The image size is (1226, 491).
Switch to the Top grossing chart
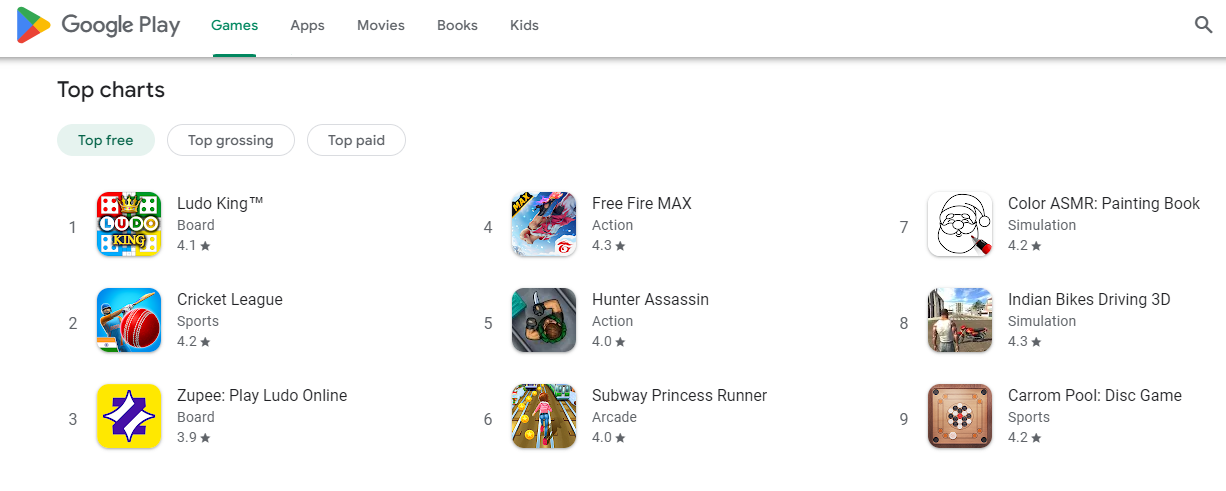(231, 141)
